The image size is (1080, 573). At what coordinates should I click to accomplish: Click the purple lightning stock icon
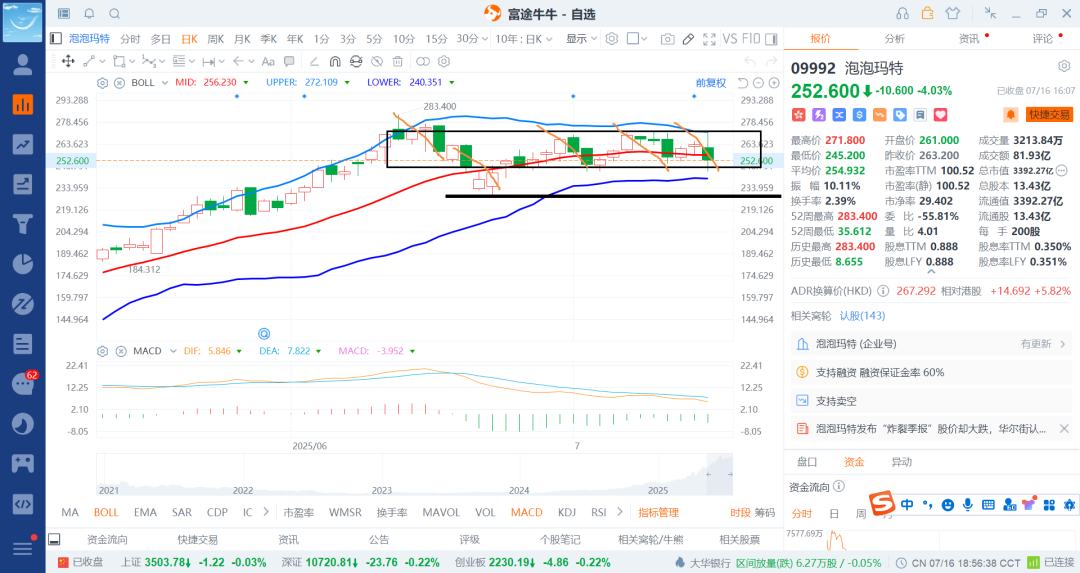[x=818, y=115]
